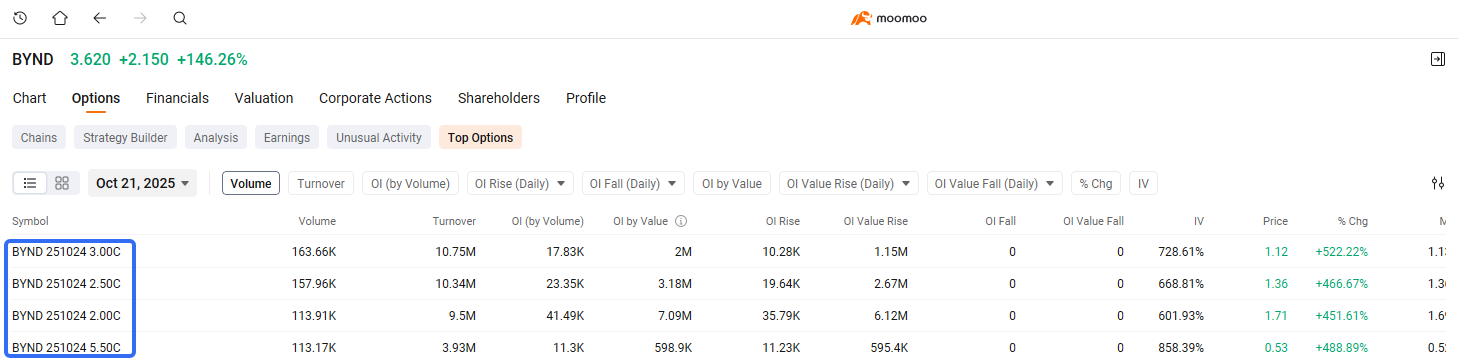This screenshot has width=1458, height=362.
Task: Switch to the Chains sub-tab
Action: [39, 137]
